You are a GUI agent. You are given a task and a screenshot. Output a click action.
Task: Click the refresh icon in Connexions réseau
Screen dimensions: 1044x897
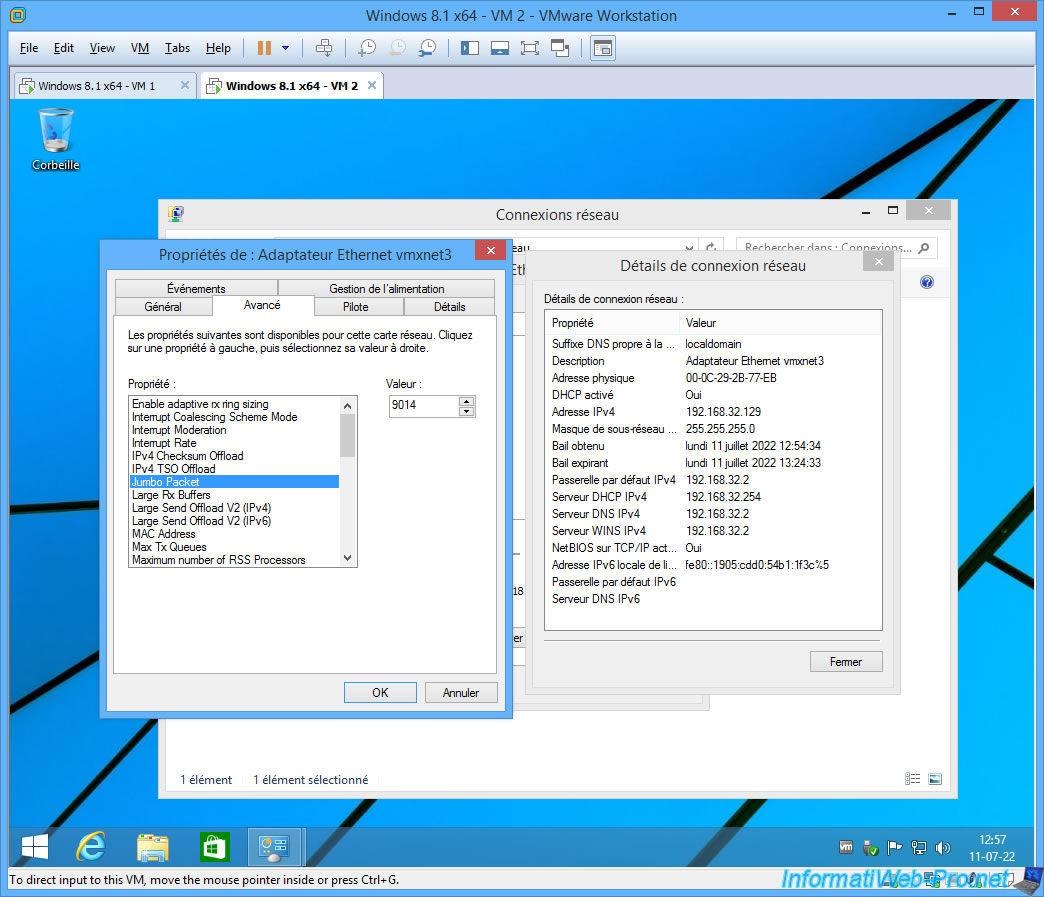(x=710, y=247)
